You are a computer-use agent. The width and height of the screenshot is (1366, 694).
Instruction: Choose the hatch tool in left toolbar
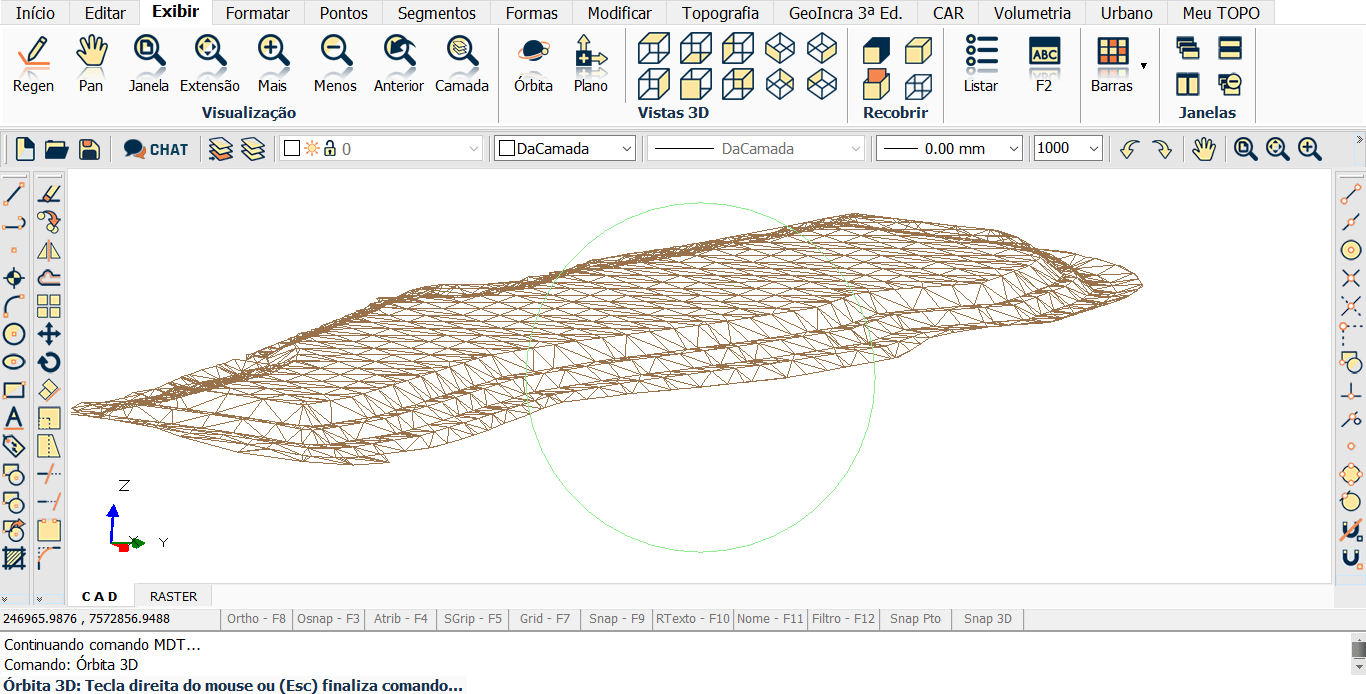14,558
